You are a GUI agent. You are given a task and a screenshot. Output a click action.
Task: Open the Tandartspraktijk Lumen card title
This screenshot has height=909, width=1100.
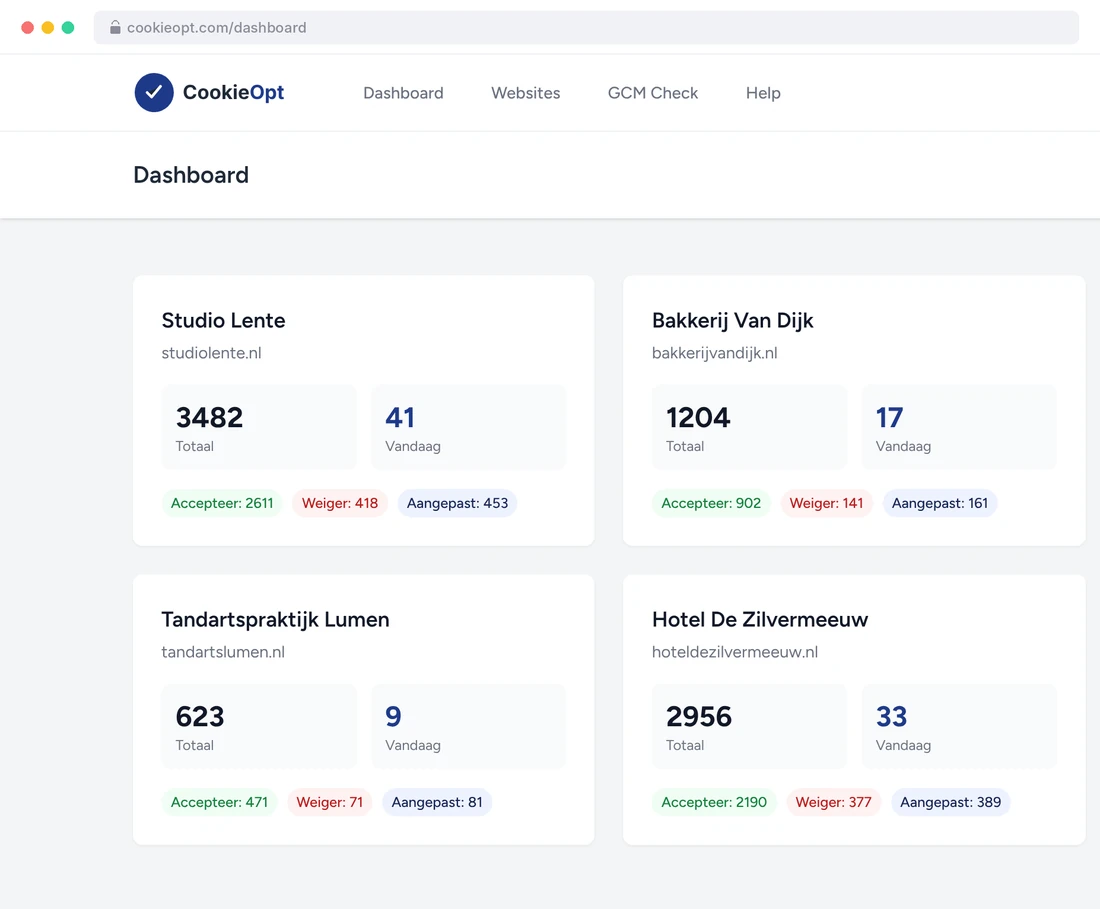coord(275,619)
